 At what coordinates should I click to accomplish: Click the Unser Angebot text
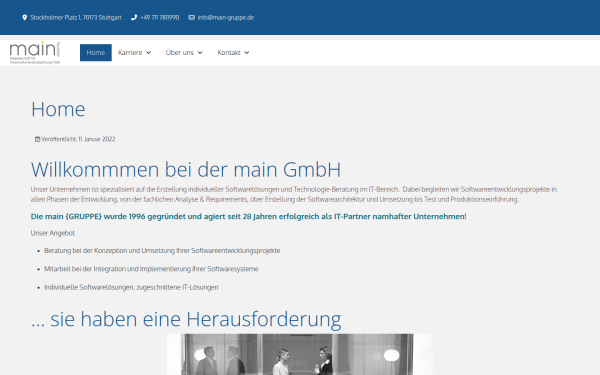pos(53,233)
